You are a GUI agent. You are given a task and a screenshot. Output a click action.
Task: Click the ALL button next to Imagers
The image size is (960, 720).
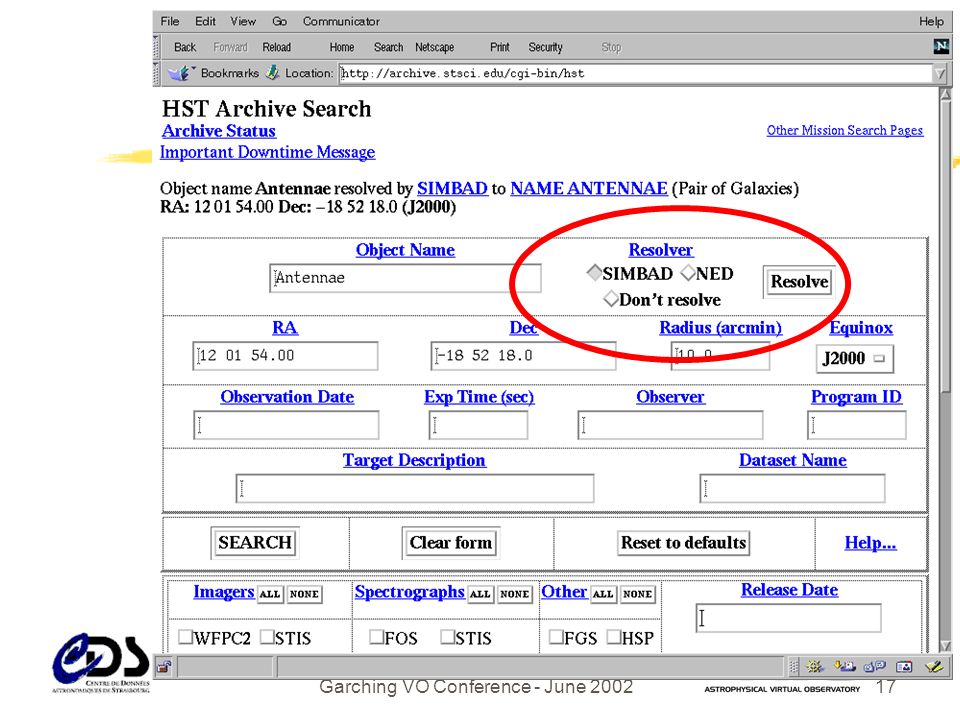pyautogui.click(x=269, y=594)
